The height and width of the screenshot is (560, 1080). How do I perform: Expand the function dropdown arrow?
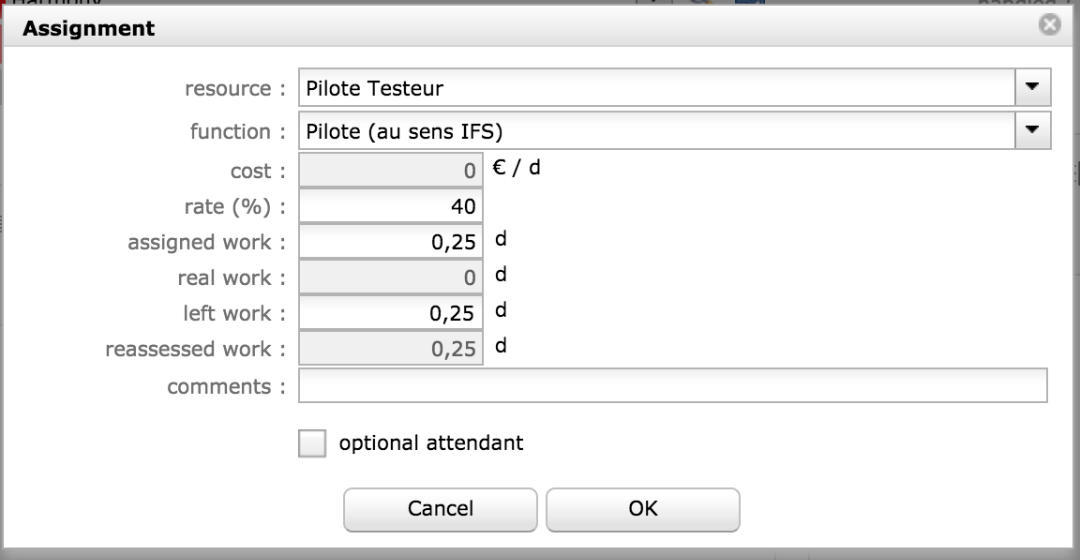point(1032,130)
